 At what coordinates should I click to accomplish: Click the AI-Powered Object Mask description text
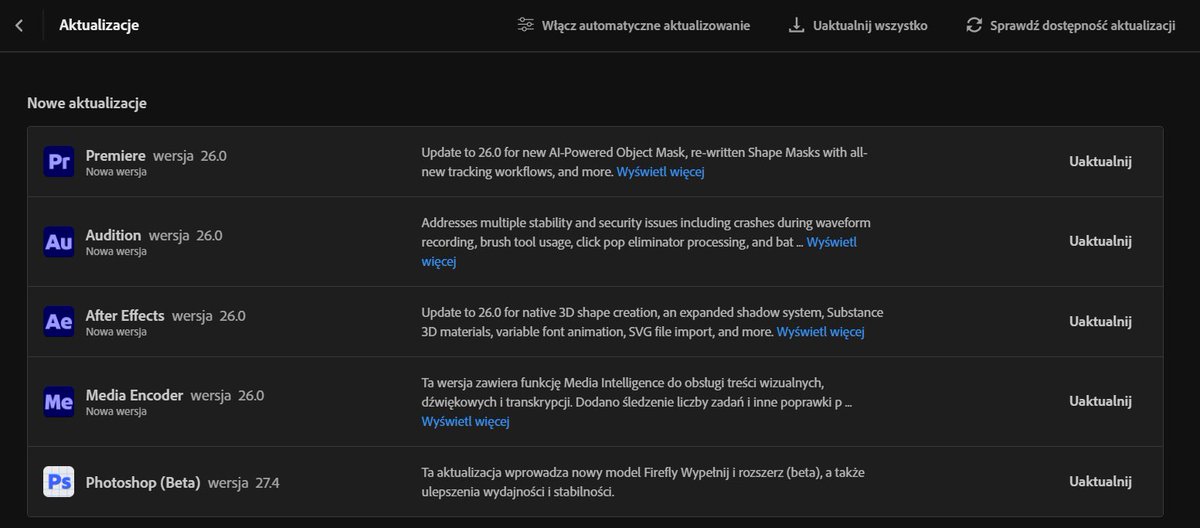point(645,162)
